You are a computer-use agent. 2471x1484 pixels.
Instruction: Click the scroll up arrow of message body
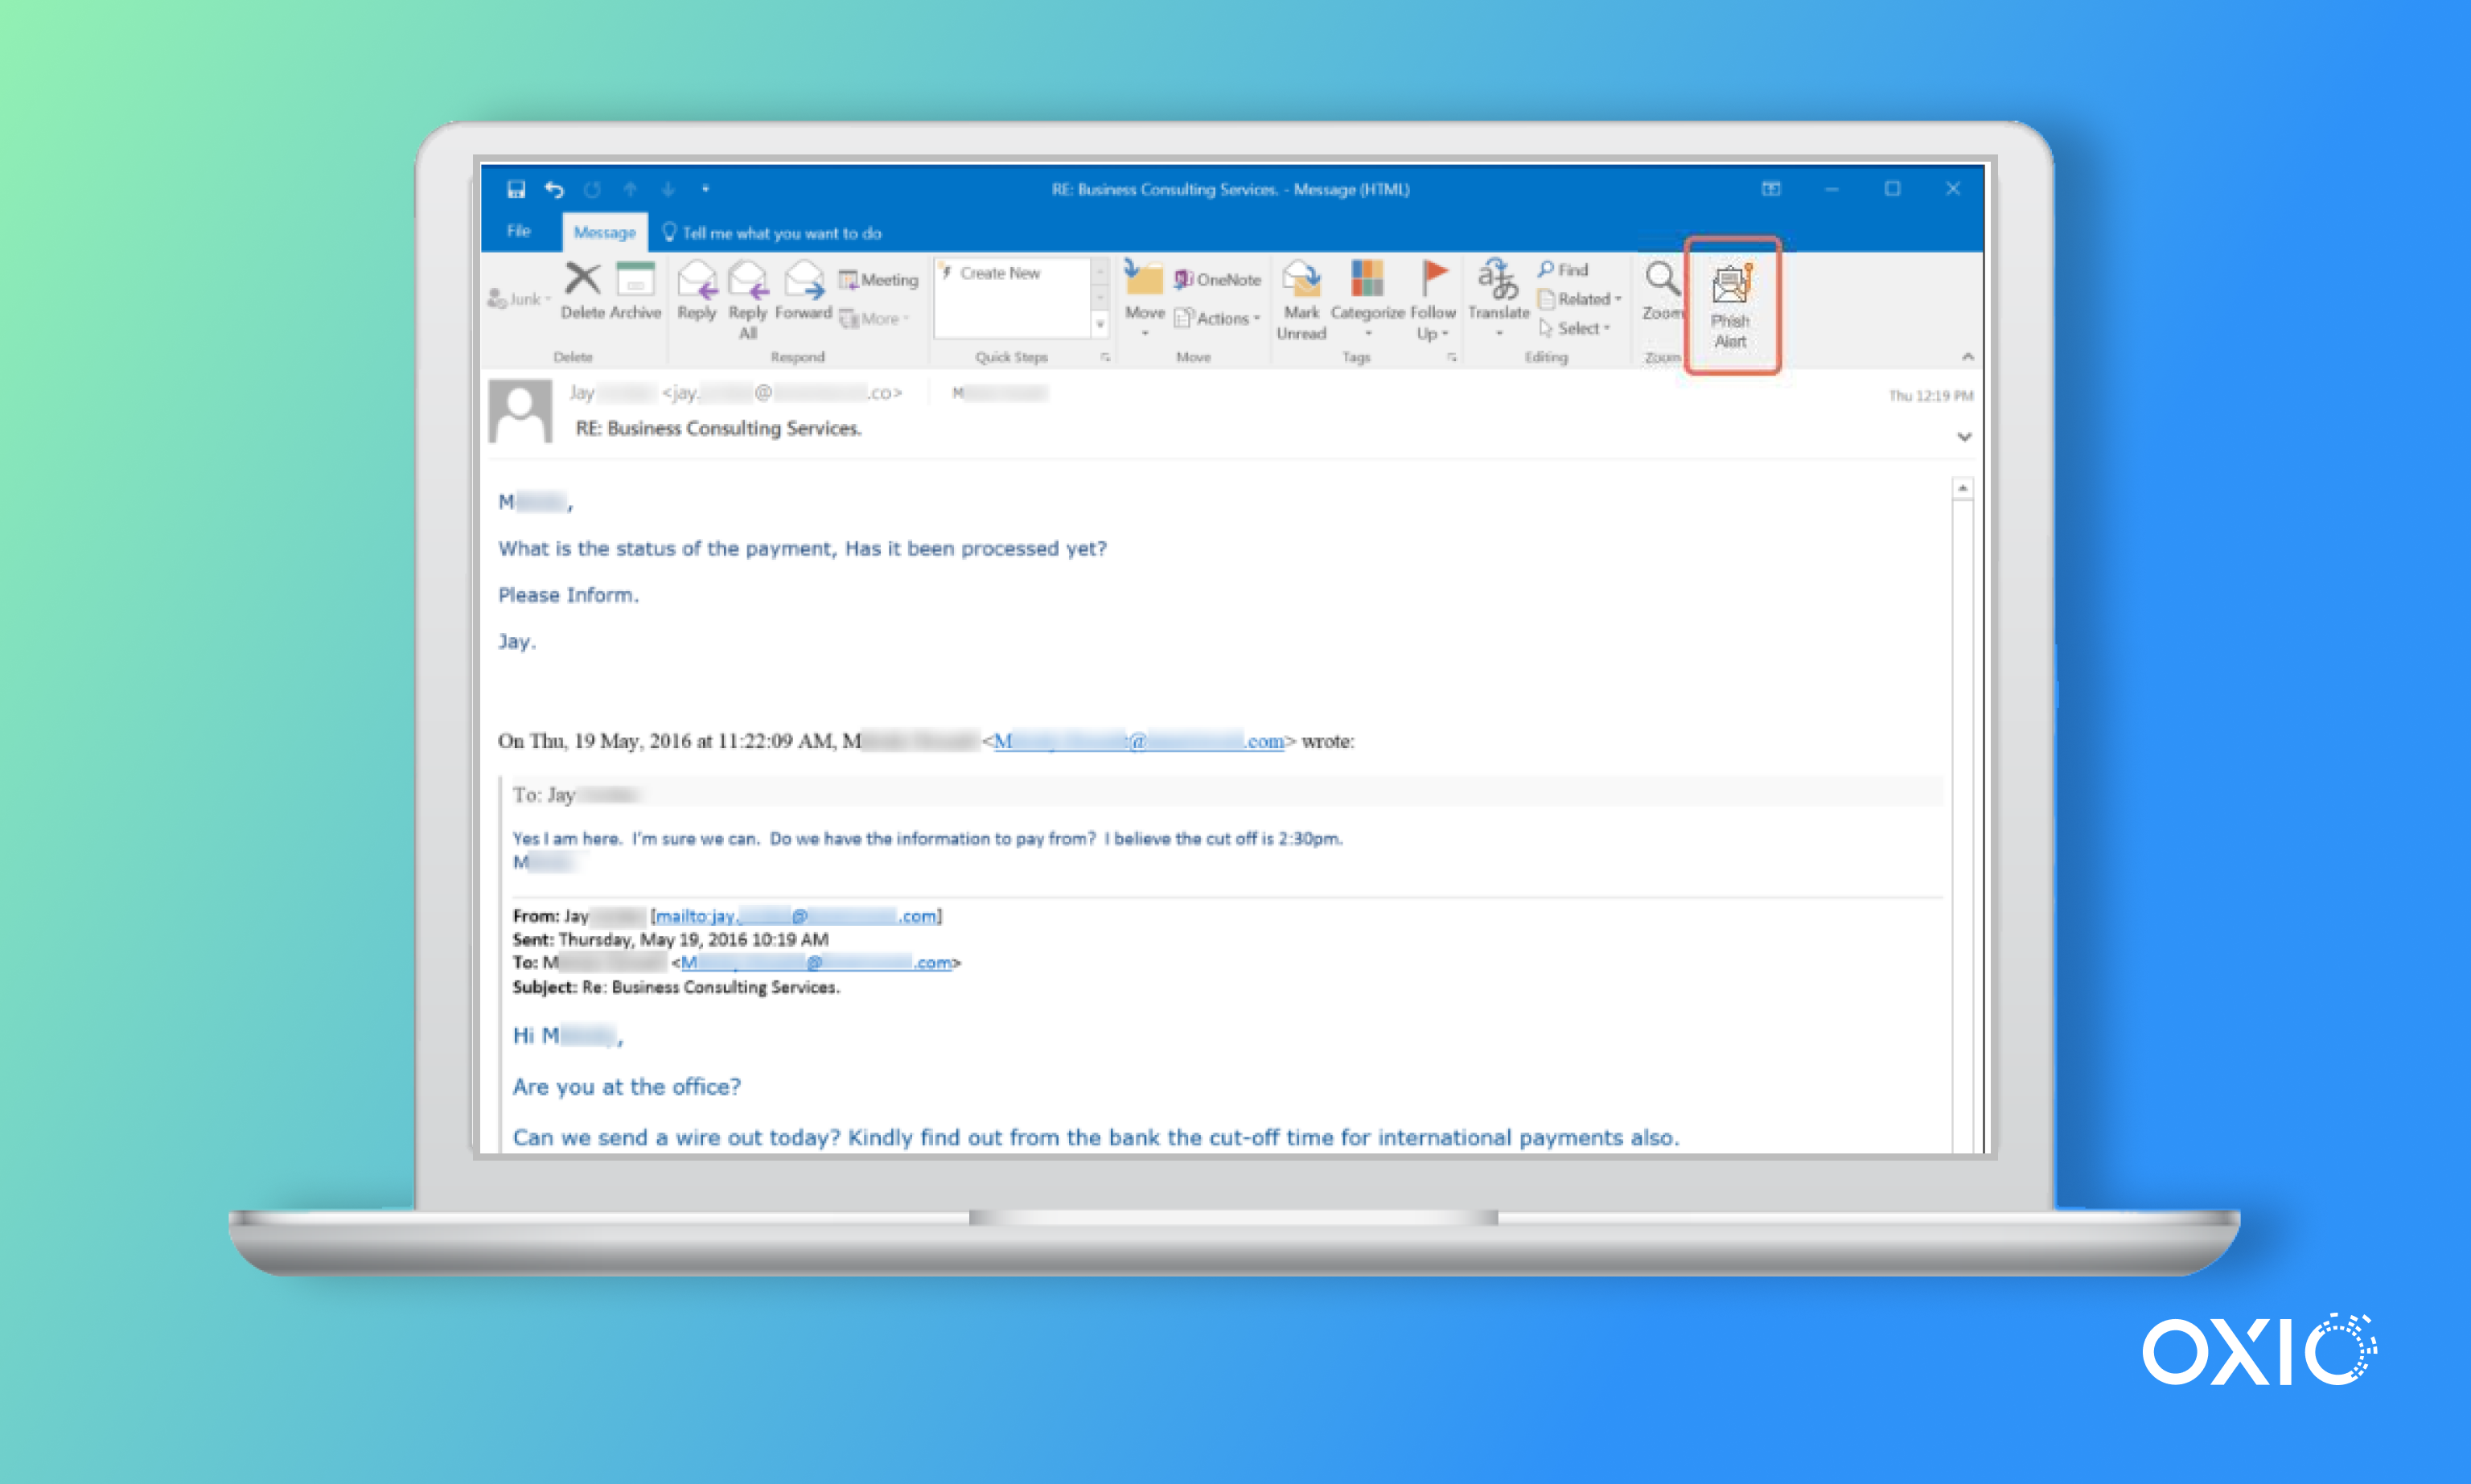(x=1963, y=489)
